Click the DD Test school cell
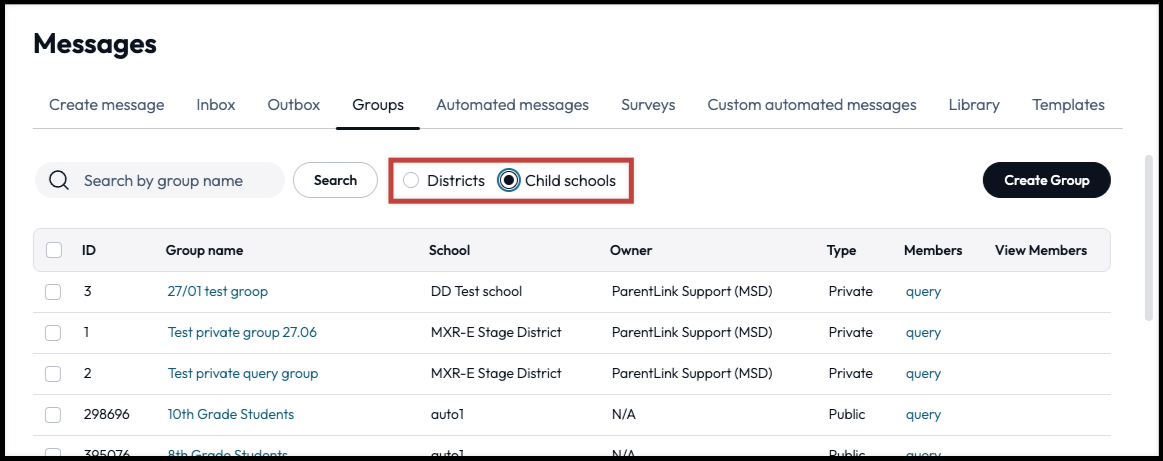The image size is (1163, 461). click(x=476, y=291)
